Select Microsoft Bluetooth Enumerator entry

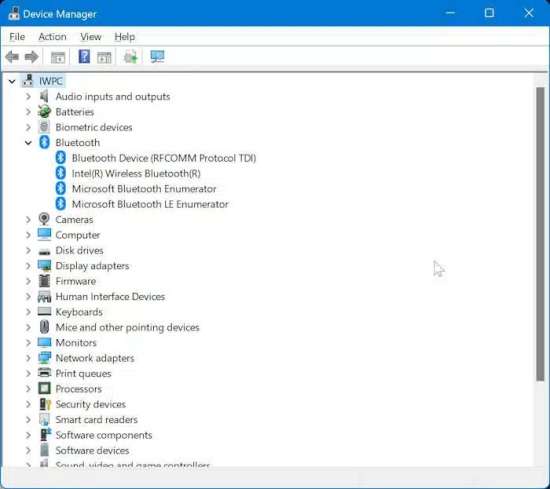[x=144, y=189]
